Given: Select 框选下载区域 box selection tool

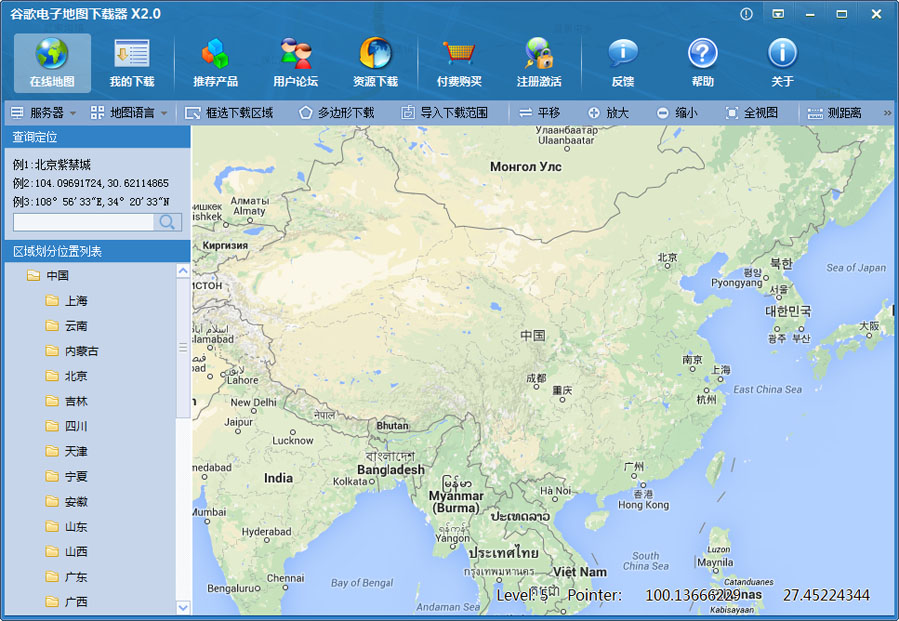Looking at the screenshot, I should [x=229, y=113].
